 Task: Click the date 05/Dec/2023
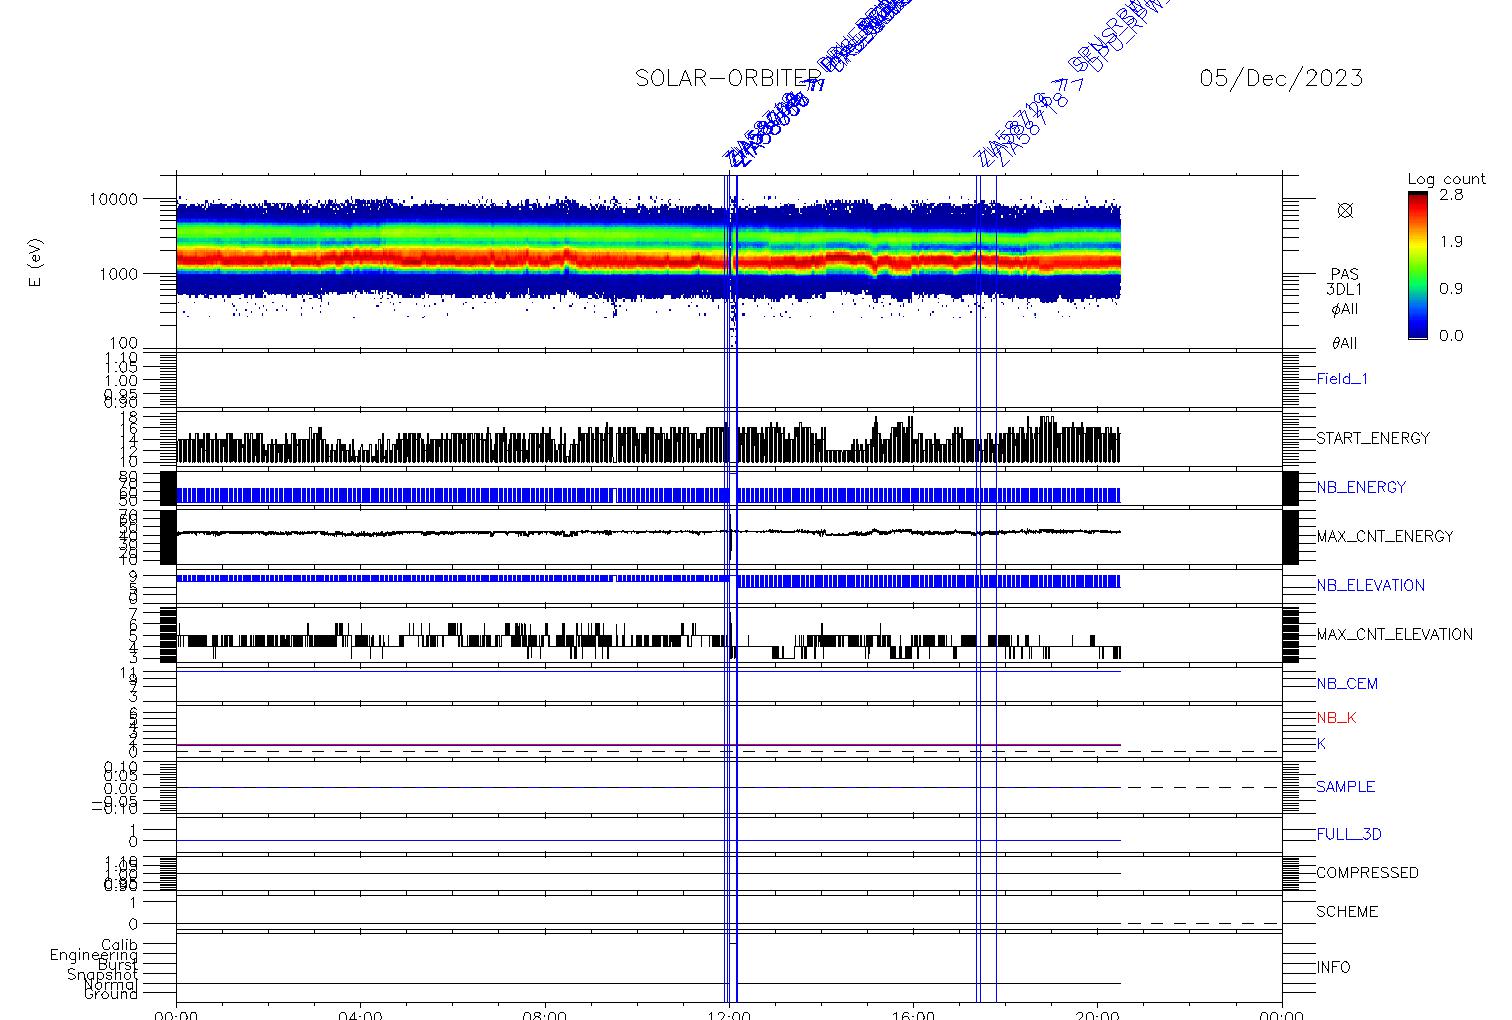(x=1281, y=78)
